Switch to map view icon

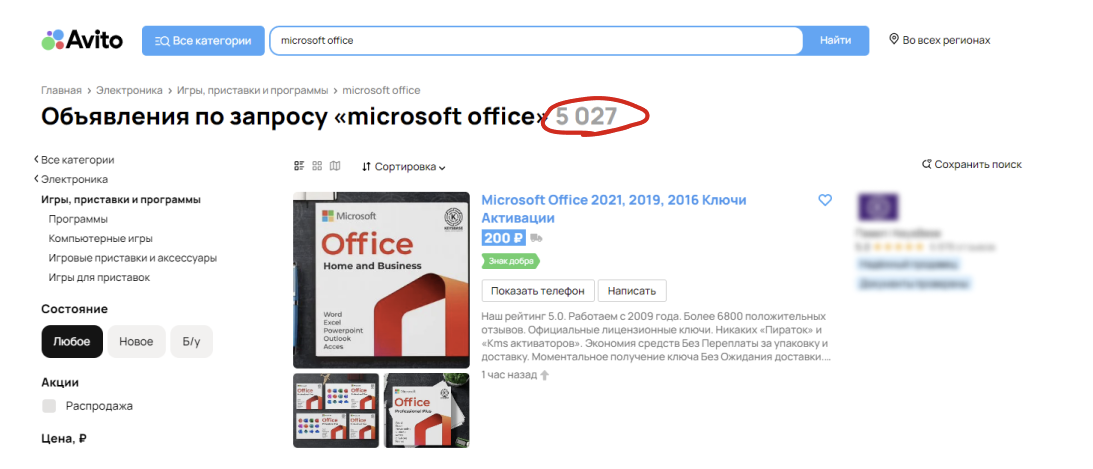coord(335,166)
